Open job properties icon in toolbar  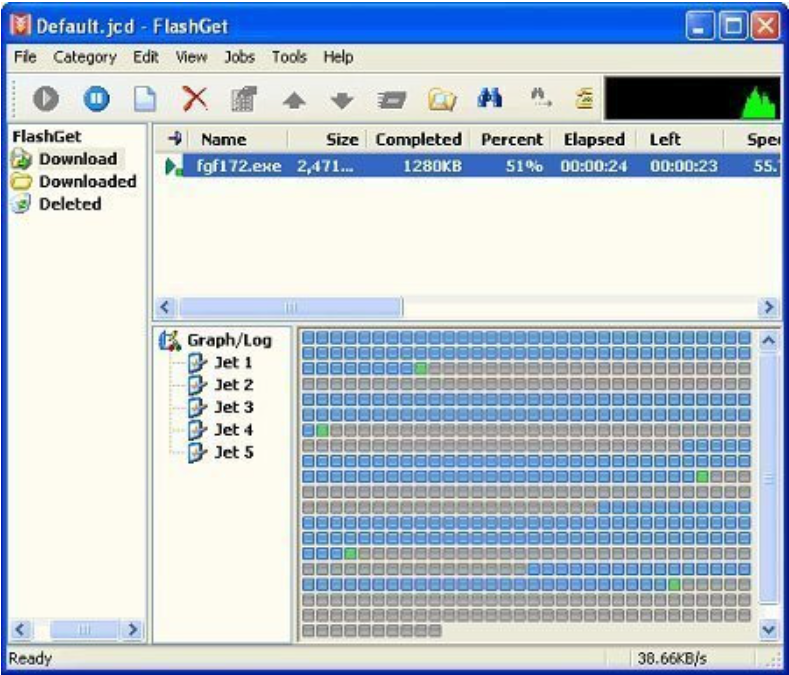(x=243, y=99)
